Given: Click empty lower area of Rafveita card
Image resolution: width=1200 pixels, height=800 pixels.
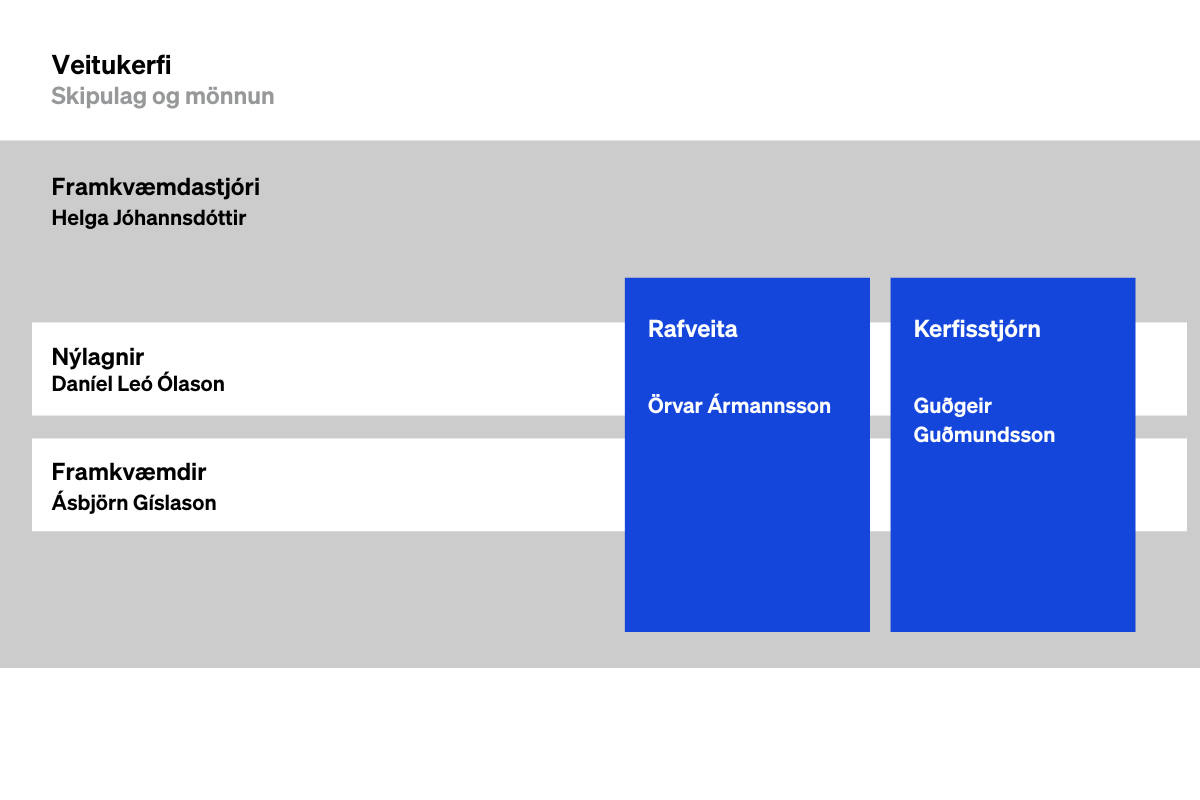Looking at the screenshot, I should [747, 560].
